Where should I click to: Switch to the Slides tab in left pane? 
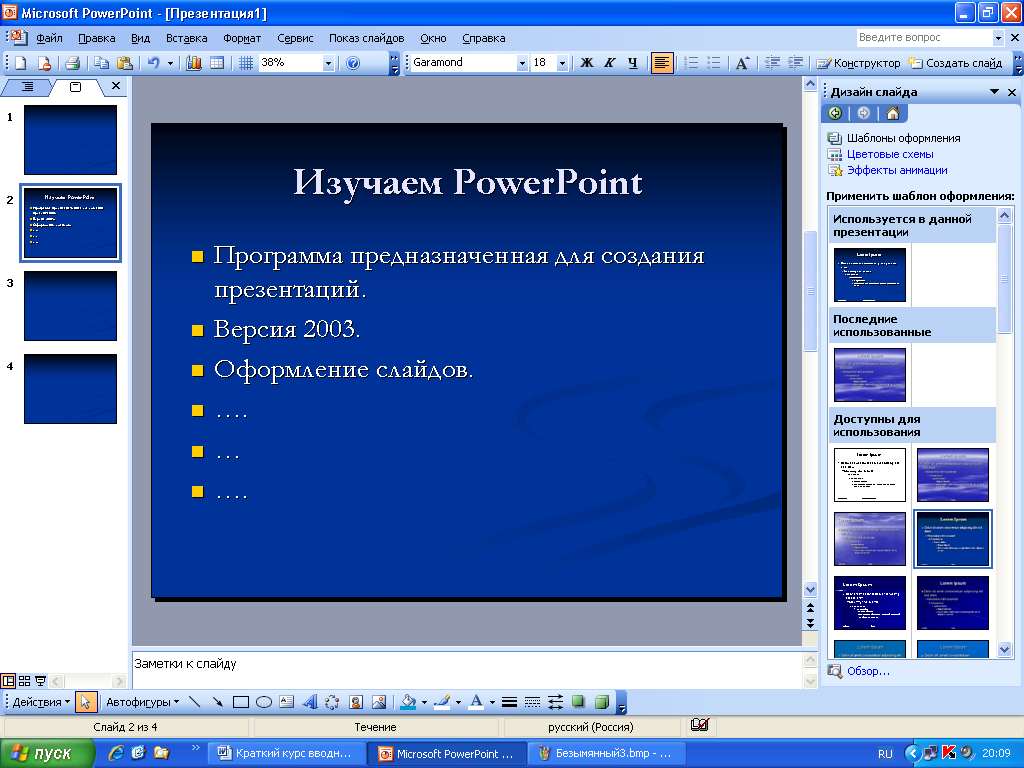point(75,86)
